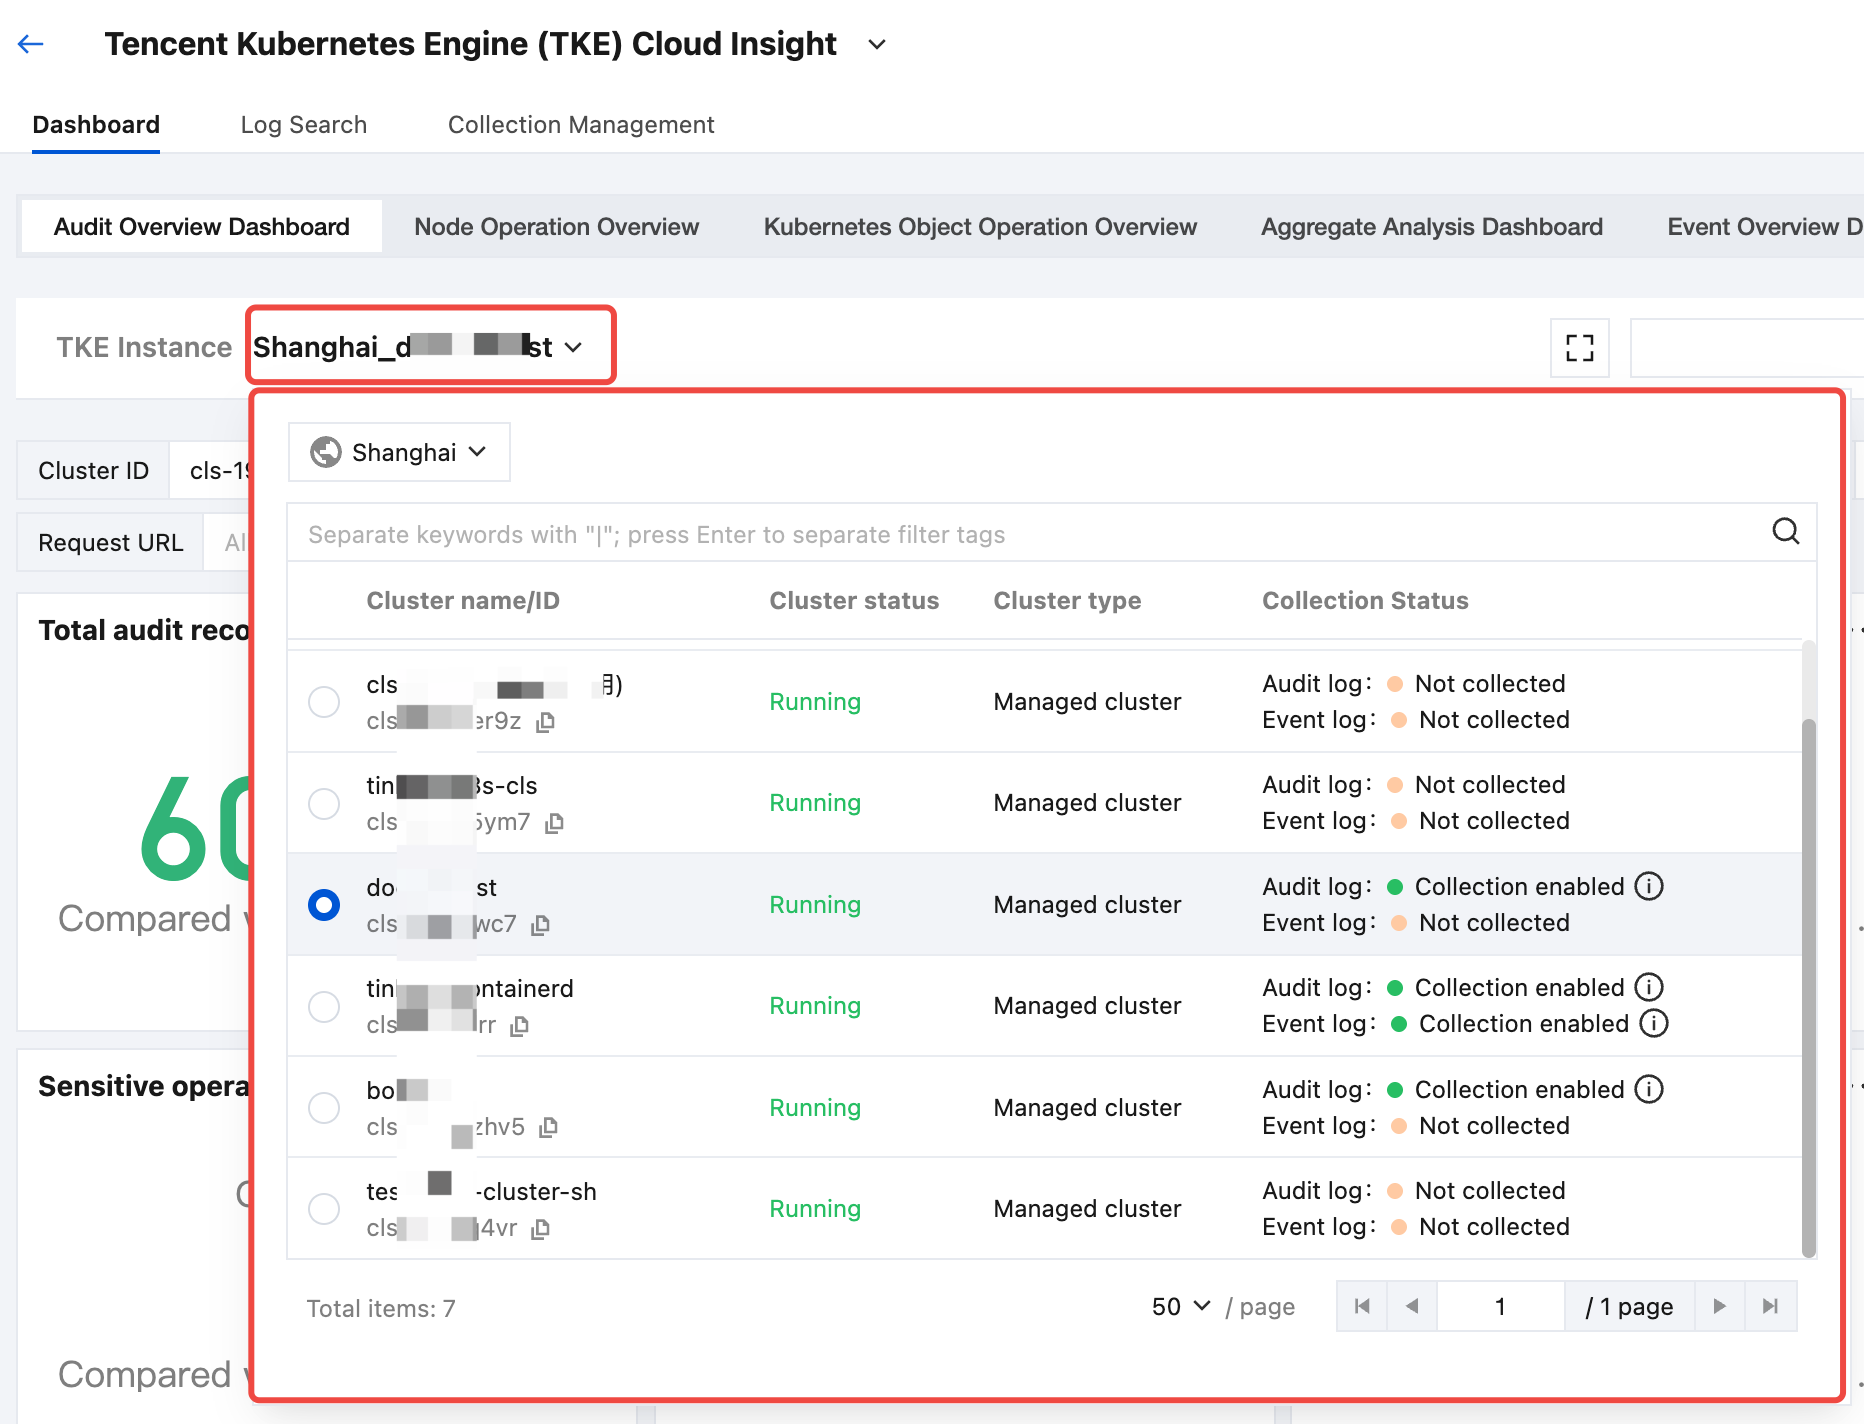Select the containerd cluster radio button
1864x1424 pixels.
[x=324, y=1006]
